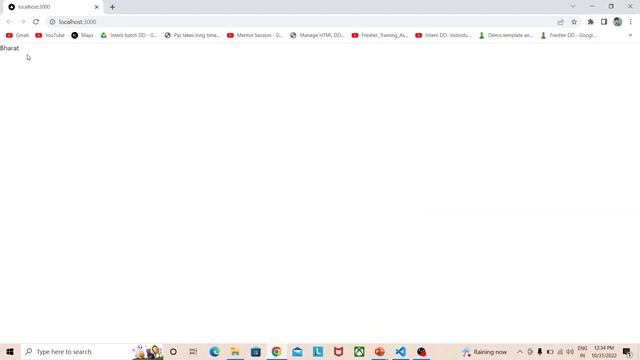The width and height of the screenshot is (640, 360).
Task: Open the notification center icon
Action: tap(627, 351)
